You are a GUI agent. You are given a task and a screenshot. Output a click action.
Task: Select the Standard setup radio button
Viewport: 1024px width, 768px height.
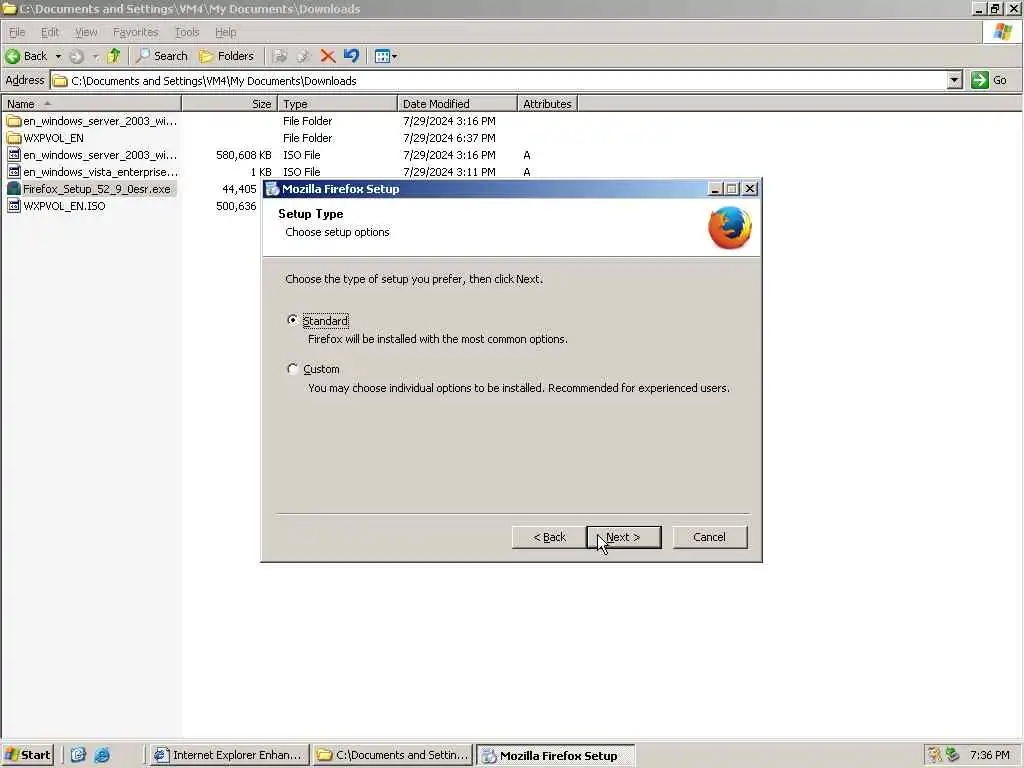[x=293, y=320]
